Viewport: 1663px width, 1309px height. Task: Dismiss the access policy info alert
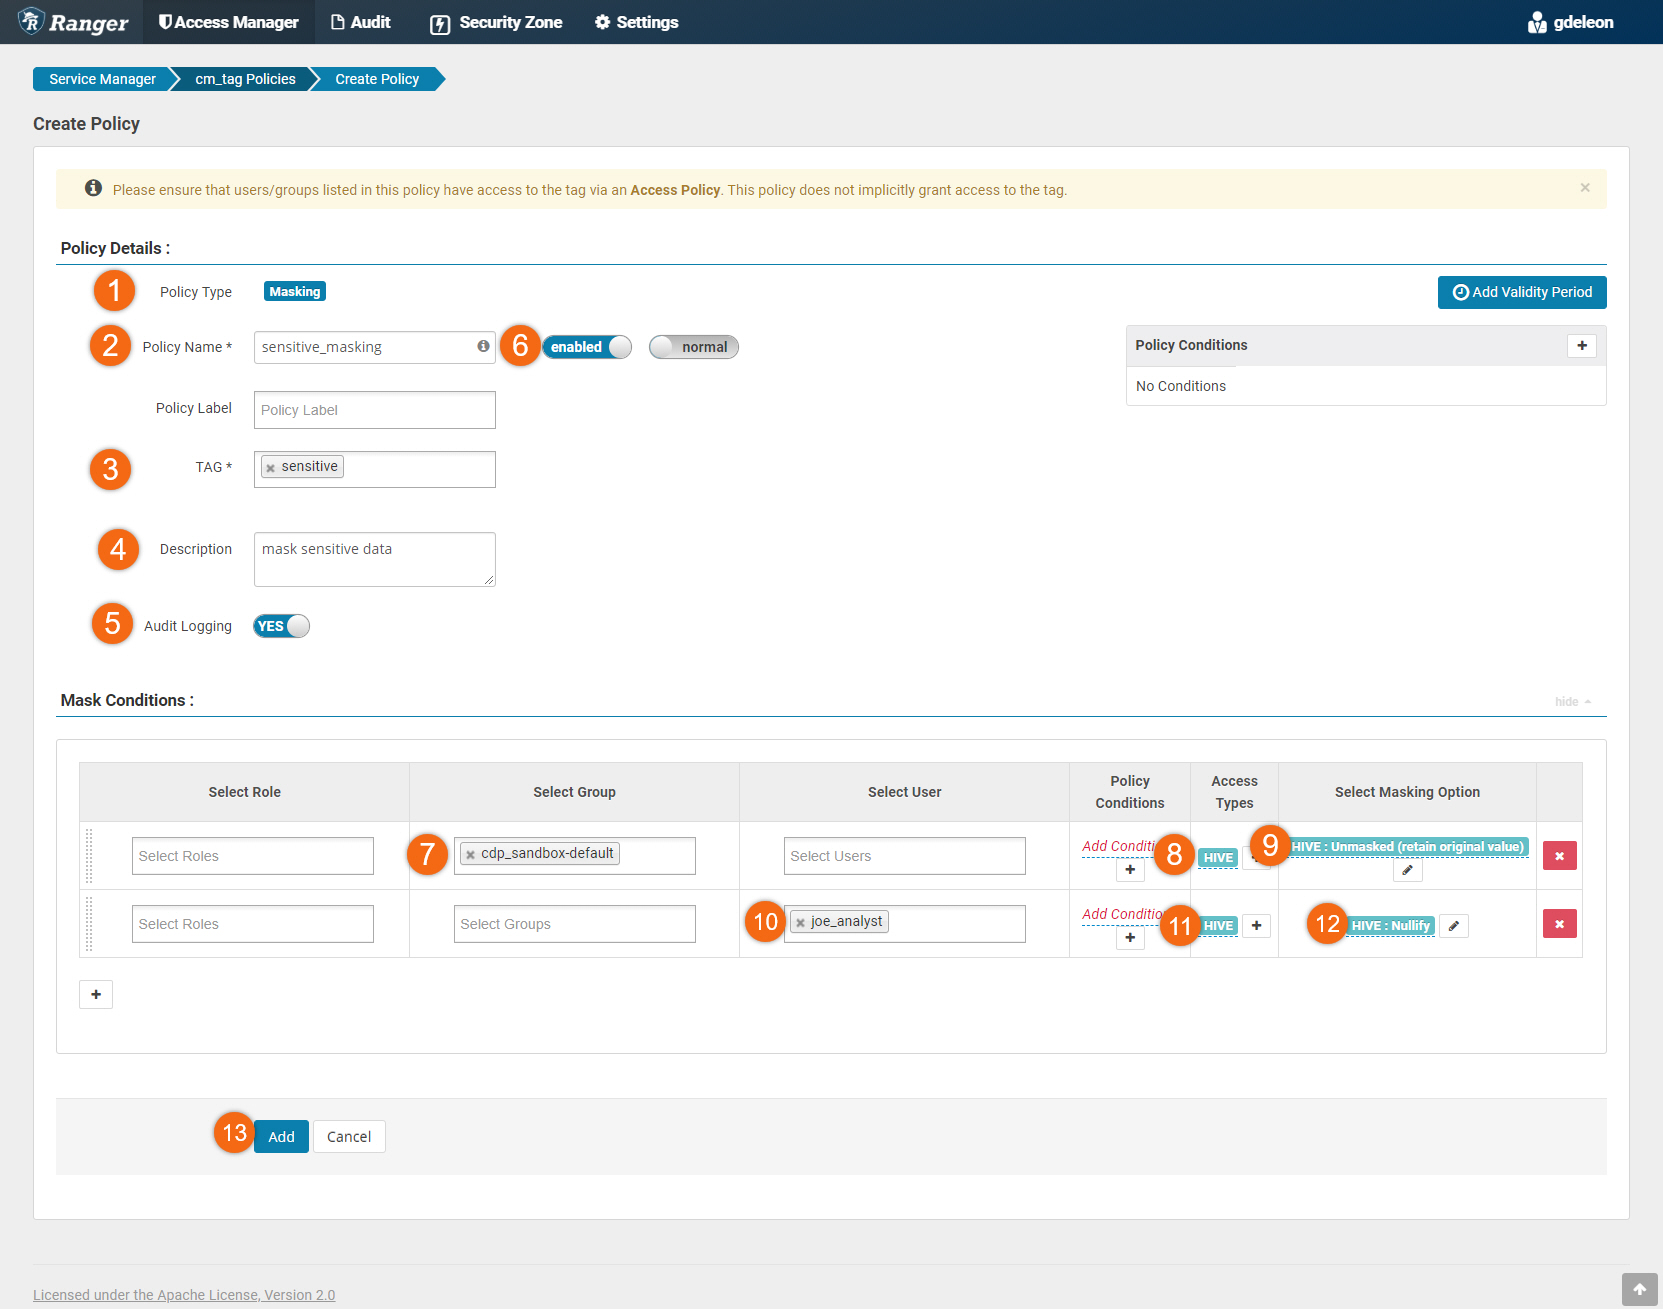[x=1584, y=188]
